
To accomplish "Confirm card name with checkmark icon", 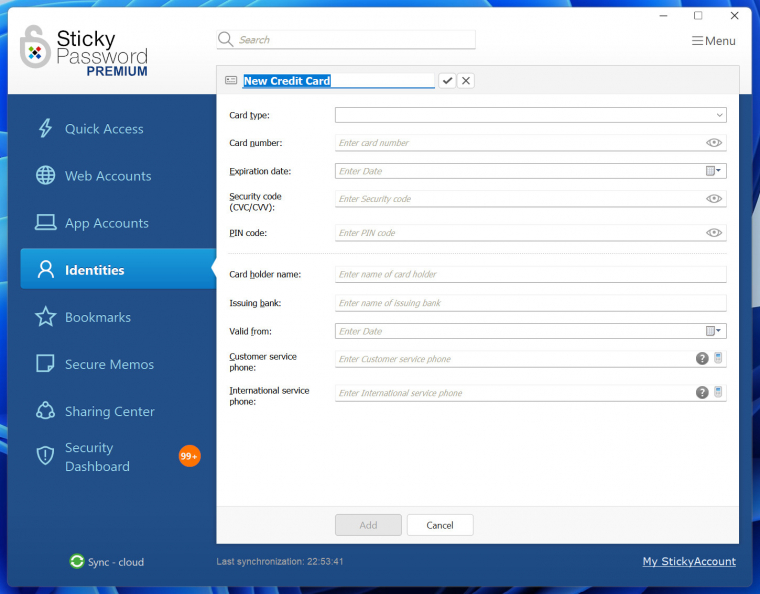I will click(x=447, y=81).
